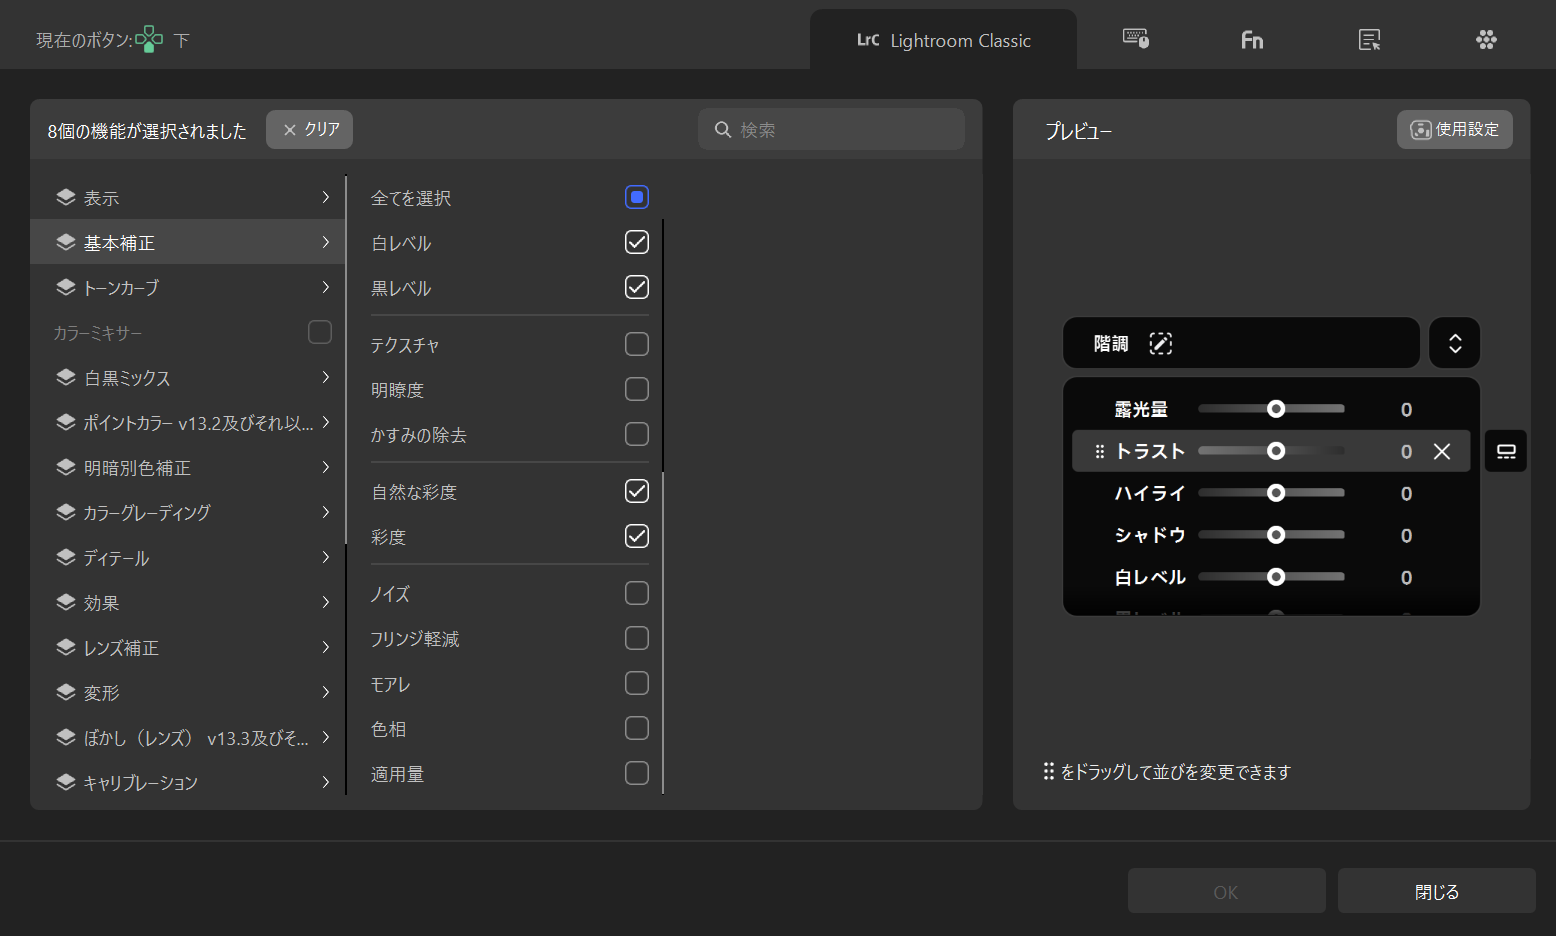Select the カラーグレーディング category
Image resolution: width=1556 pixels, height=936 pixels.
point(190,512)
